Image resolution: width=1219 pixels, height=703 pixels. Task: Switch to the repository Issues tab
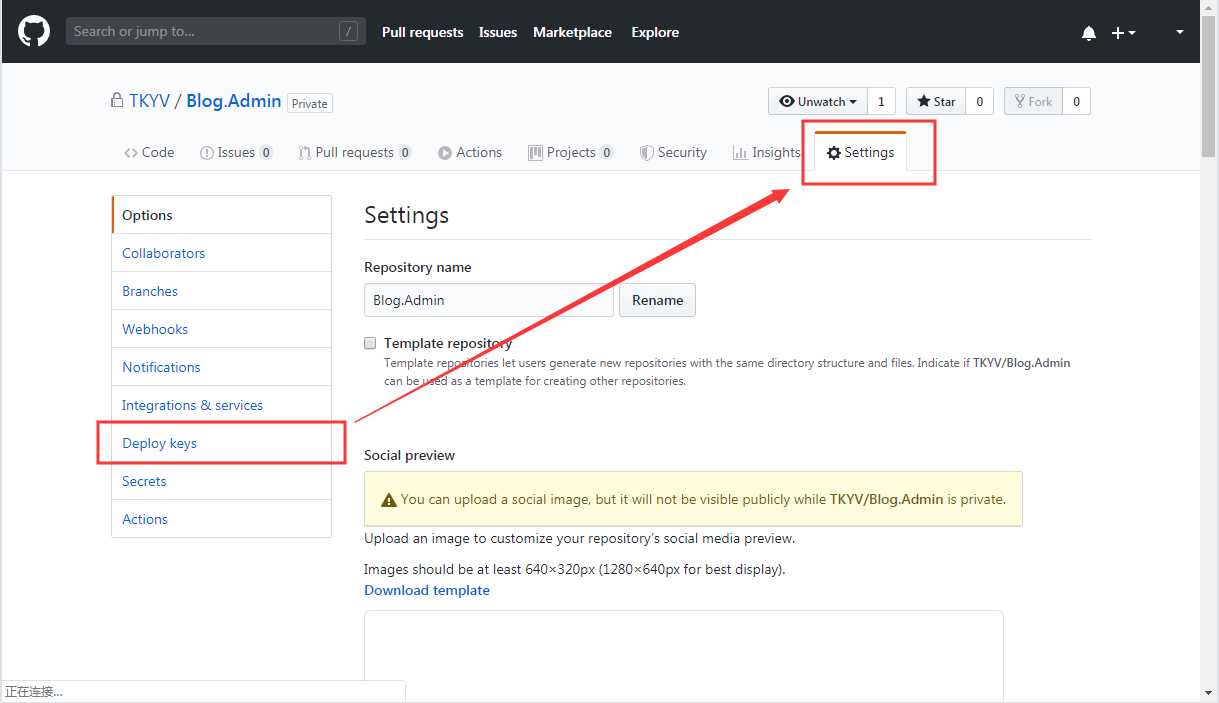[236, 152]
